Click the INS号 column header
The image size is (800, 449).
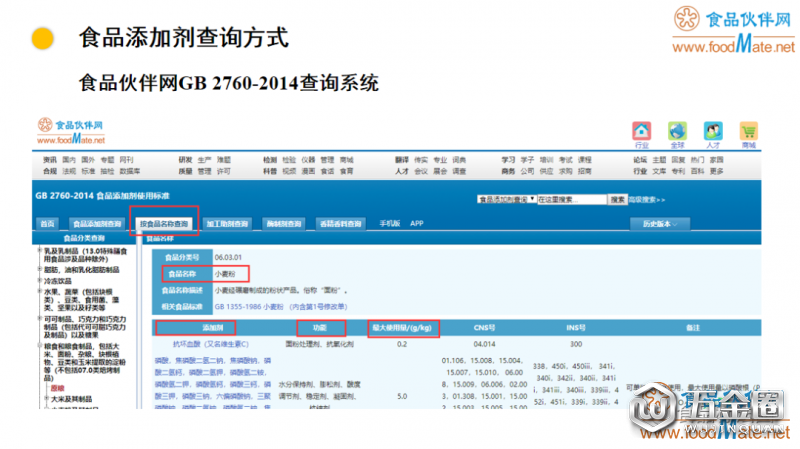click(x=576, y=328)
